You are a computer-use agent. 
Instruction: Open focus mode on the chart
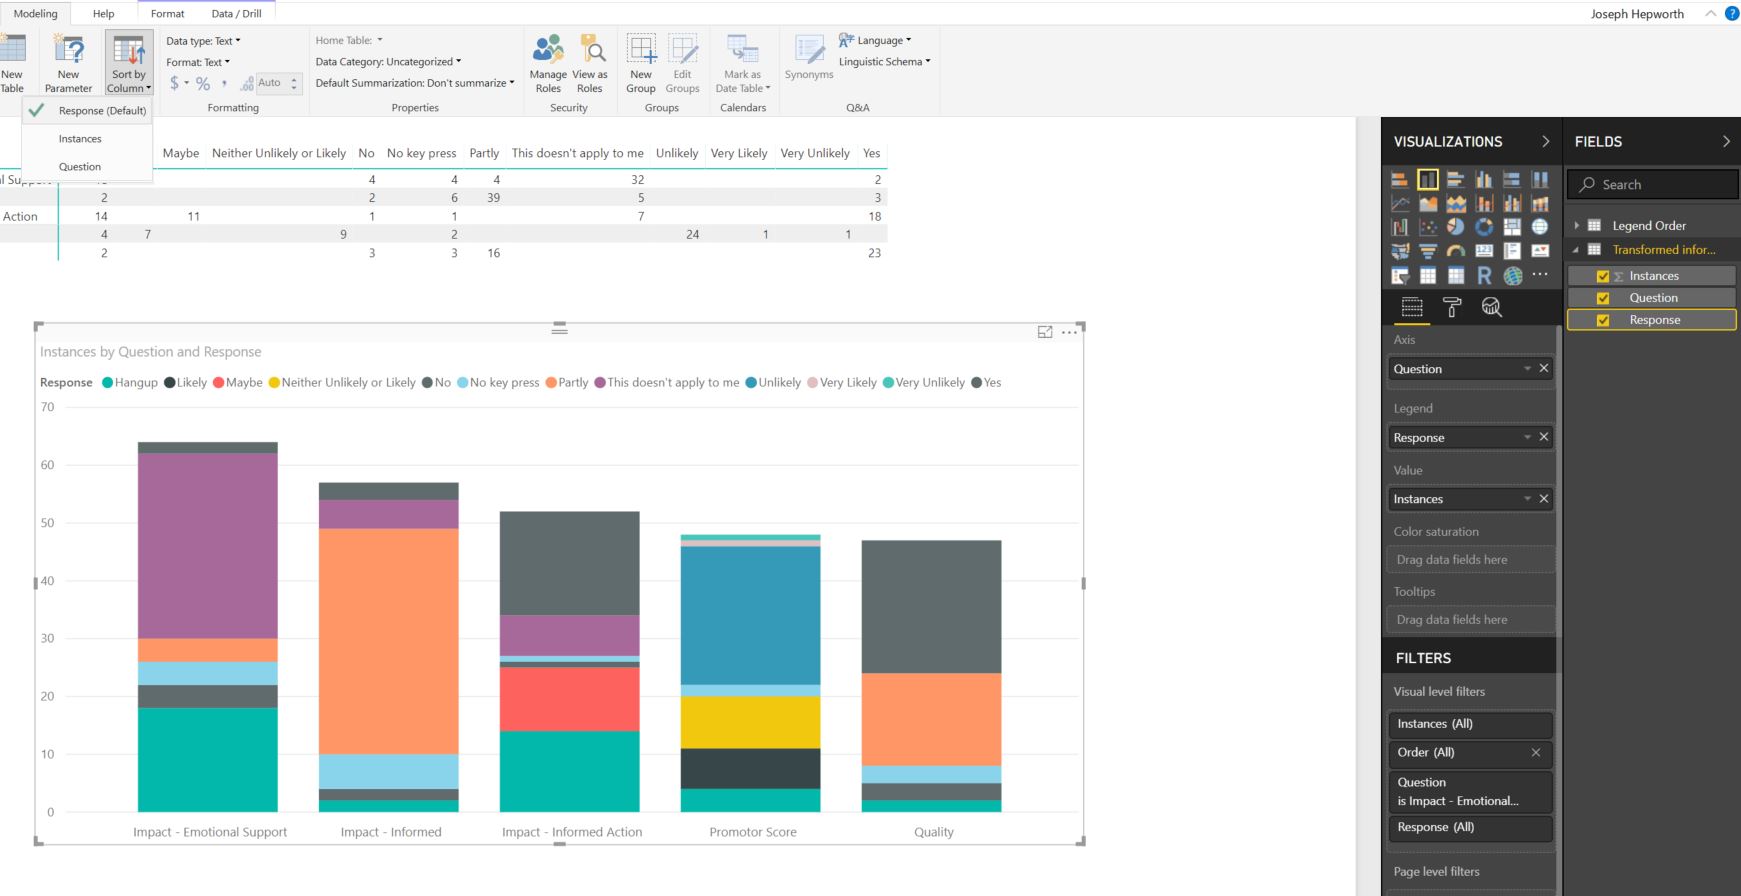1045,332
